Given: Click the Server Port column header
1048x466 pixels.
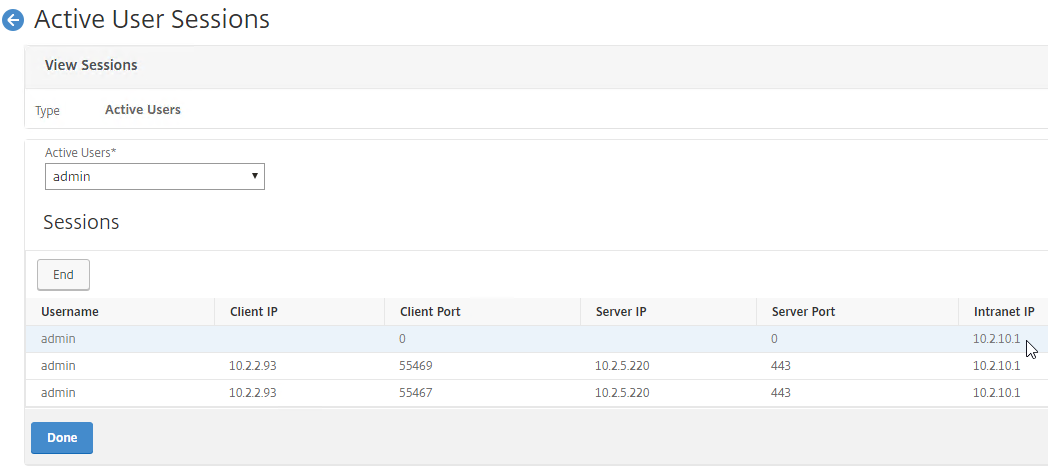Looking at the screenshot, I should coord(803,312).
